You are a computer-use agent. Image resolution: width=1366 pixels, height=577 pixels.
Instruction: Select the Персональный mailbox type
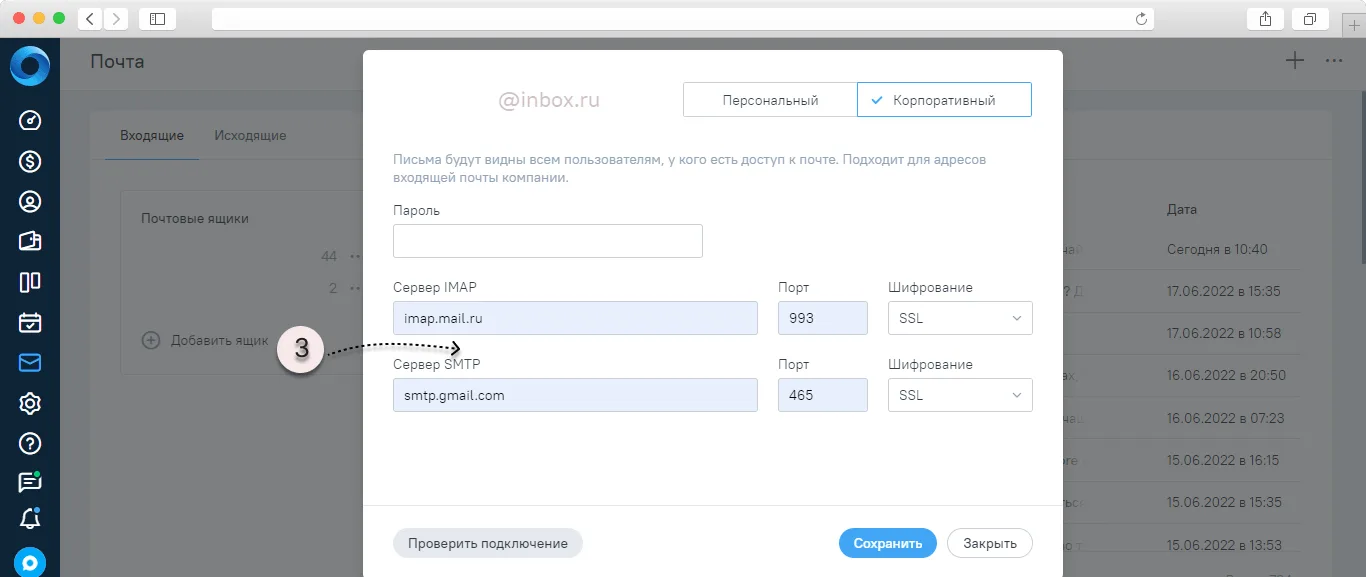770,100
